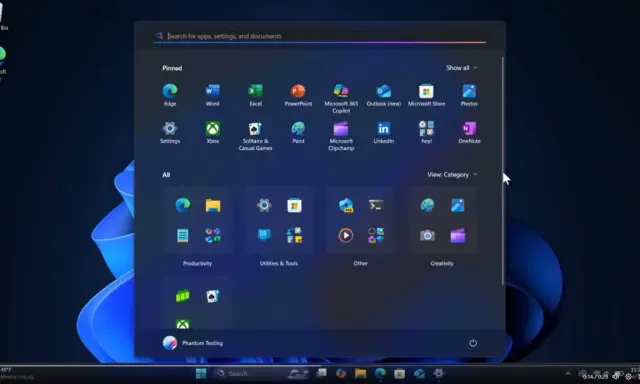Launch Word from pinned apps
The height and width of the screenshot is (384, 640).
click(x=212, y=95)
